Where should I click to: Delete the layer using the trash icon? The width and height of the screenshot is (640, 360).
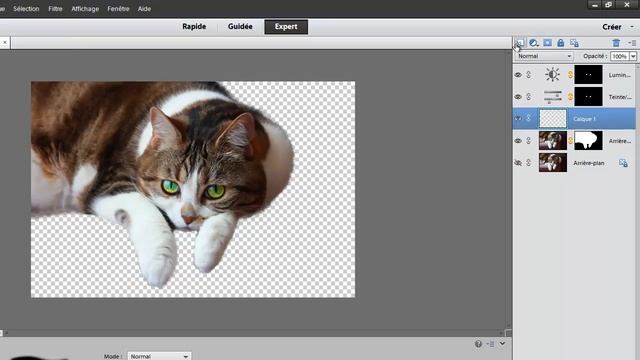coord(616,43)
